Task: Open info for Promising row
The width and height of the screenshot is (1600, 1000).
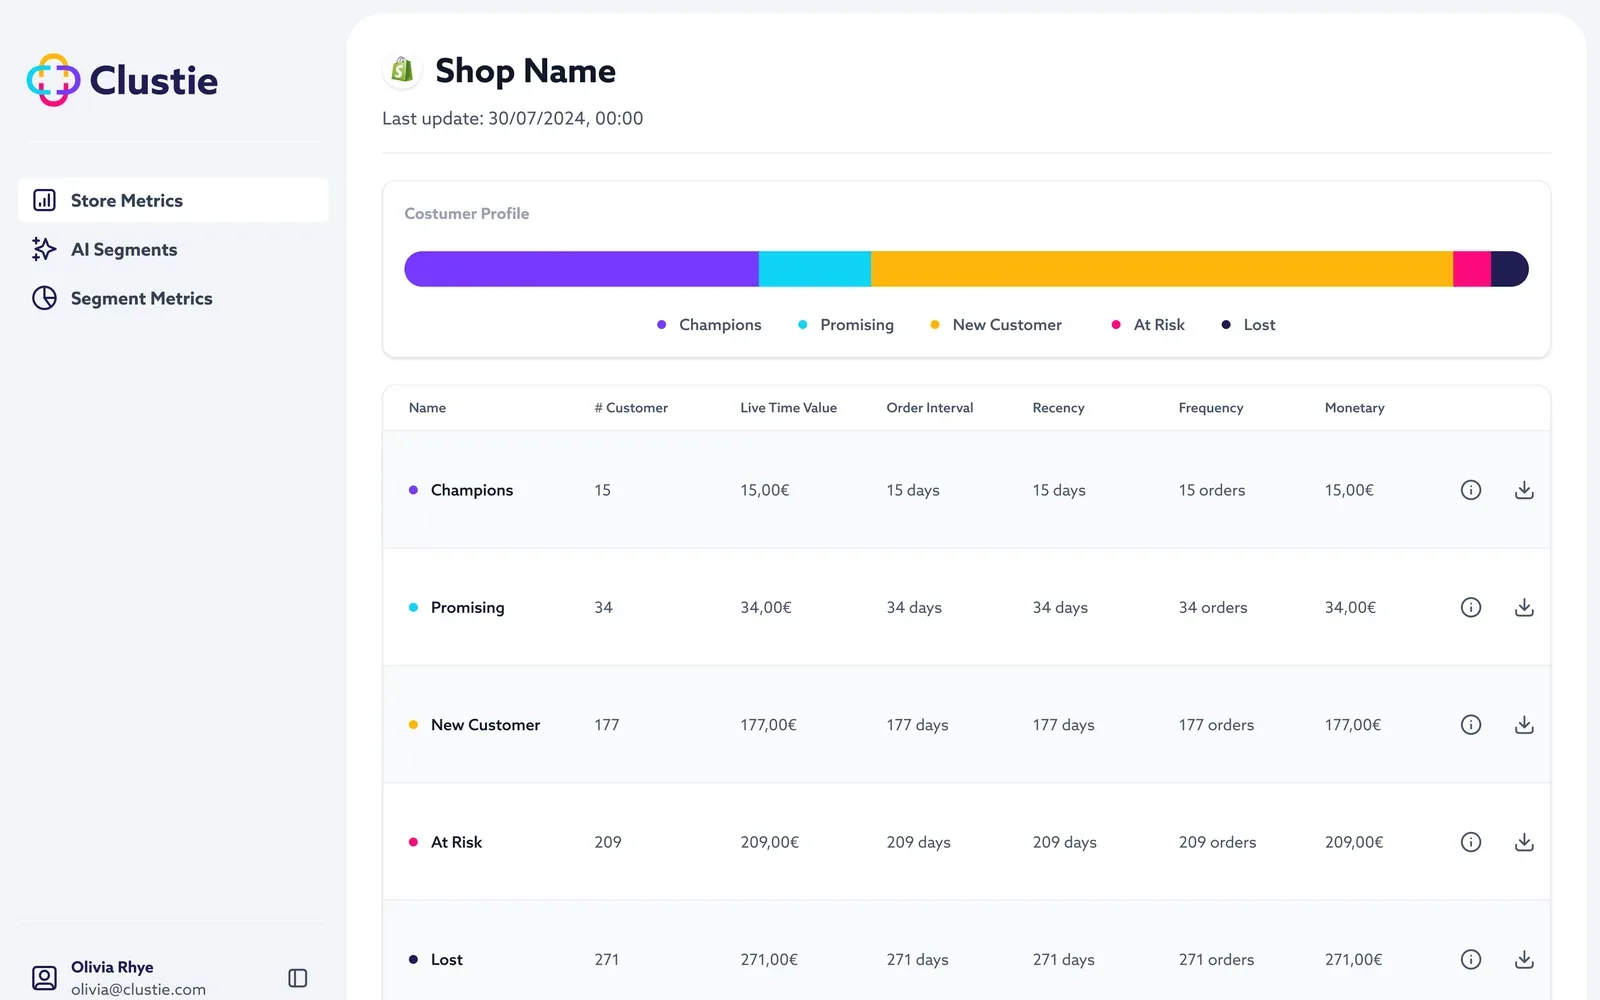Action: pos(1471,607)
